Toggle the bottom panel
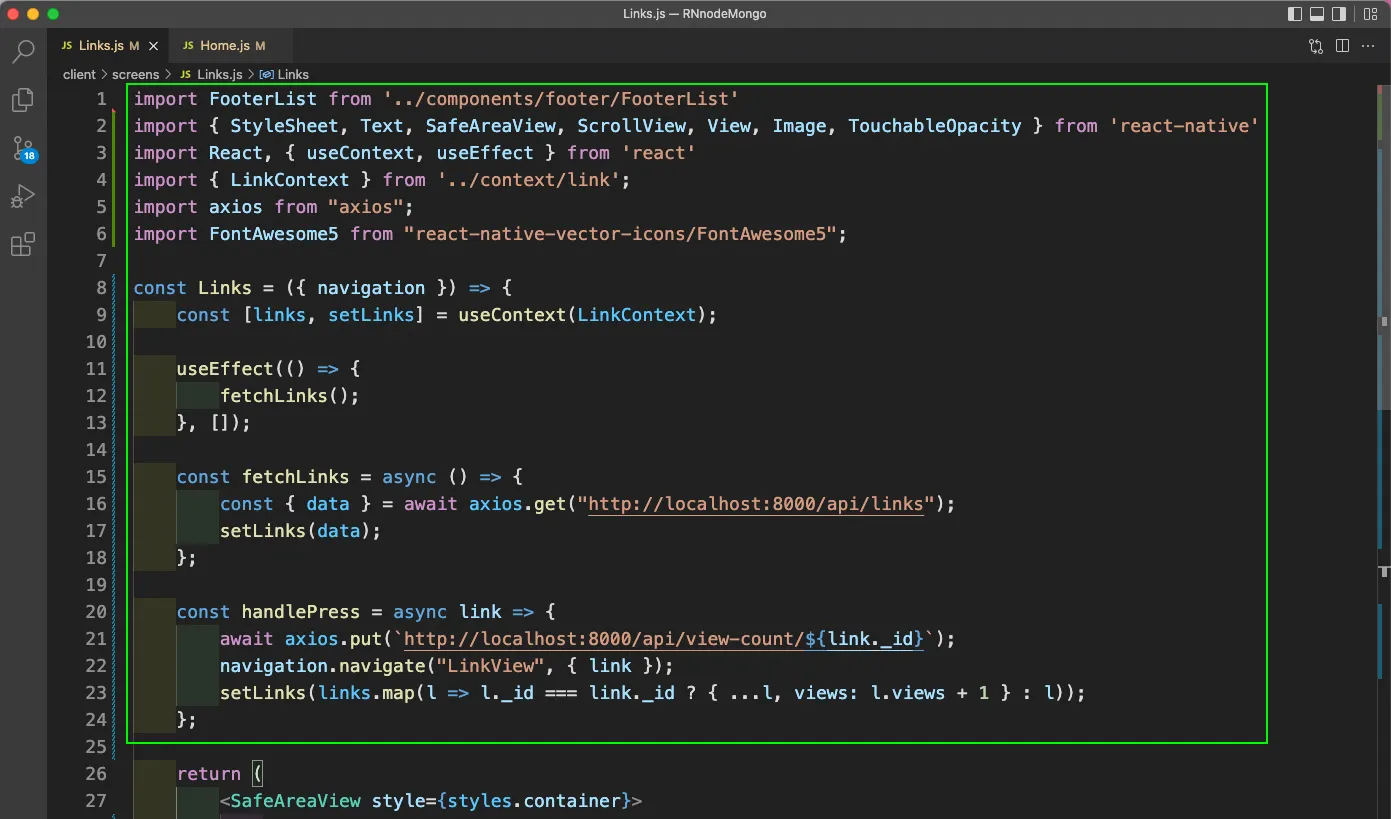Viewport: 1391px width, 819px height. [x=1317, y=14]
